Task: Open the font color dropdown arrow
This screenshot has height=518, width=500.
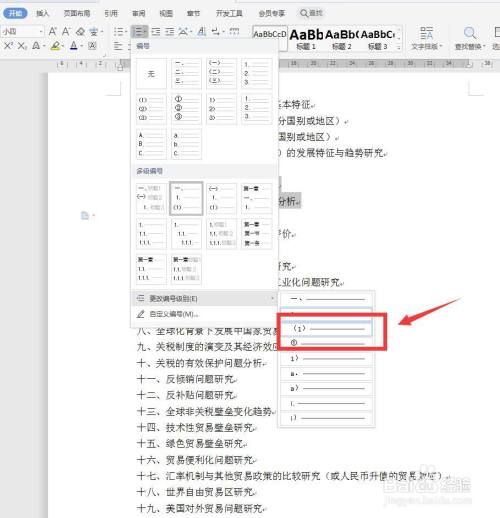Action: coord(82,46)
